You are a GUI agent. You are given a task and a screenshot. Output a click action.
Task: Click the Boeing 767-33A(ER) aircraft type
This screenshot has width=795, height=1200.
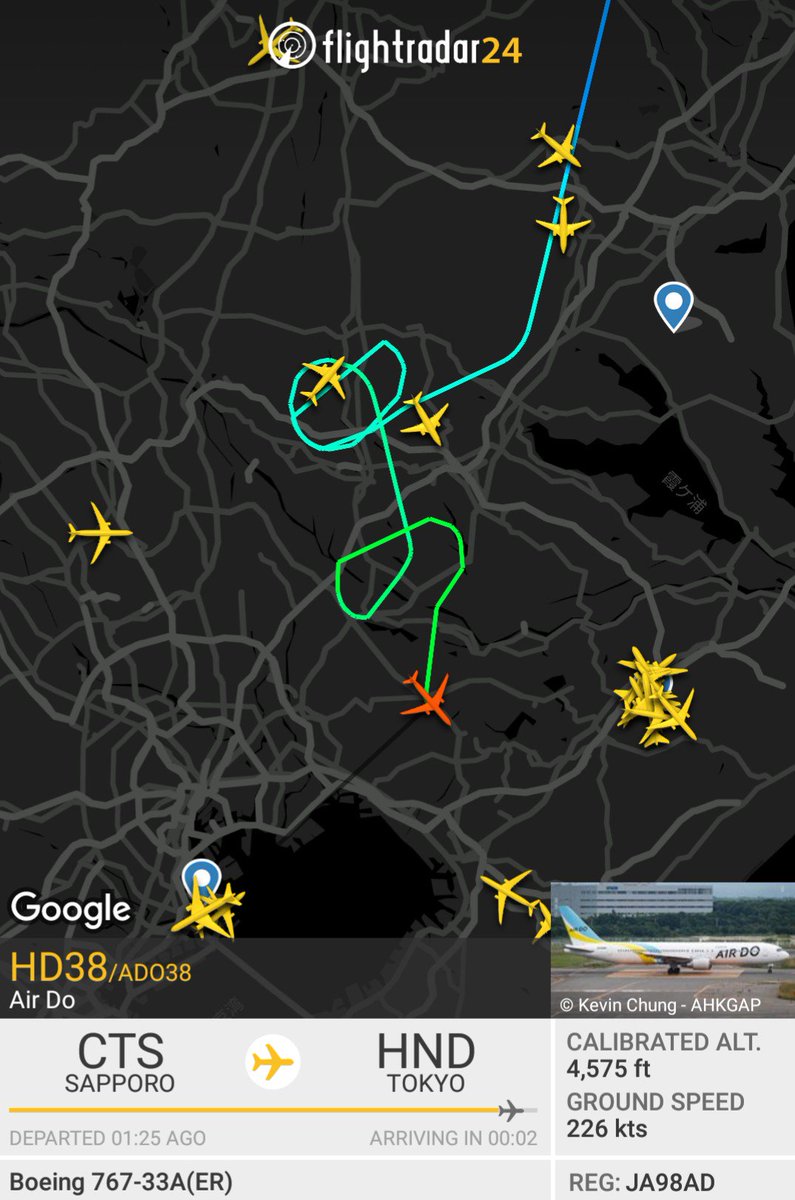pyautogui.click(x=121, y=1183)
